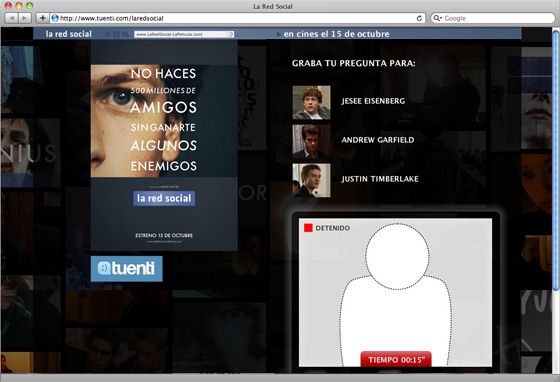560x382 pixels.
Task: Click the plus add-bookmark button
Action: pyautogui.click(x=42, y=18)
